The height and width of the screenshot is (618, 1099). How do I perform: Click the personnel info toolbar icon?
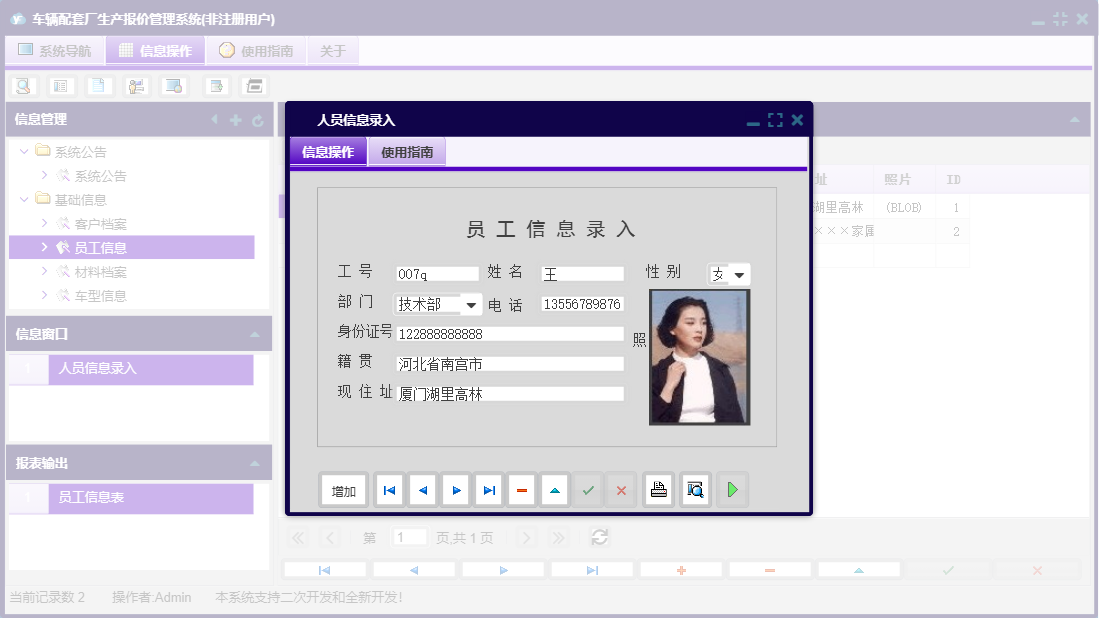(x=137, y=85)
